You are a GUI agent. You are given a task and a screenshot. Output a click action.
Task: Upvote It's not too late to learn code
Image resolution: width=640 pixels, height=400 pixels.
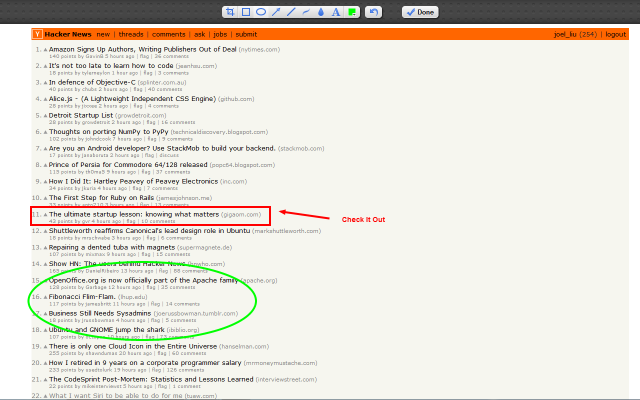[45, 66]
